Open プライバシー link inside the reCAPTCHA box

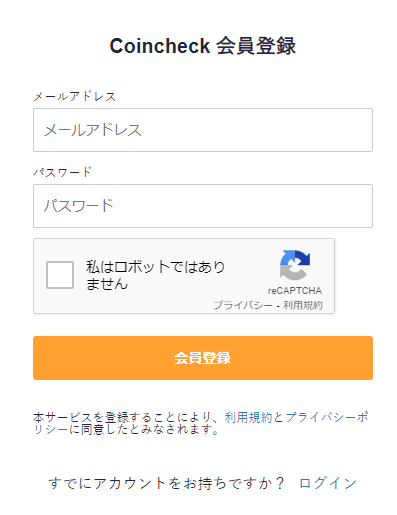(243, 305)
